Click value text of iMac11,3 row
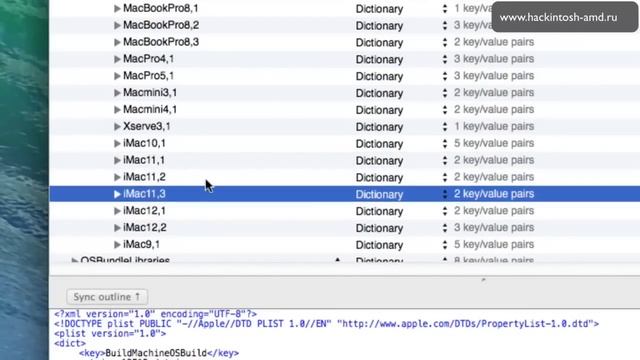The height and width of the screenshot is (360, 640). [x=494, y=194]
